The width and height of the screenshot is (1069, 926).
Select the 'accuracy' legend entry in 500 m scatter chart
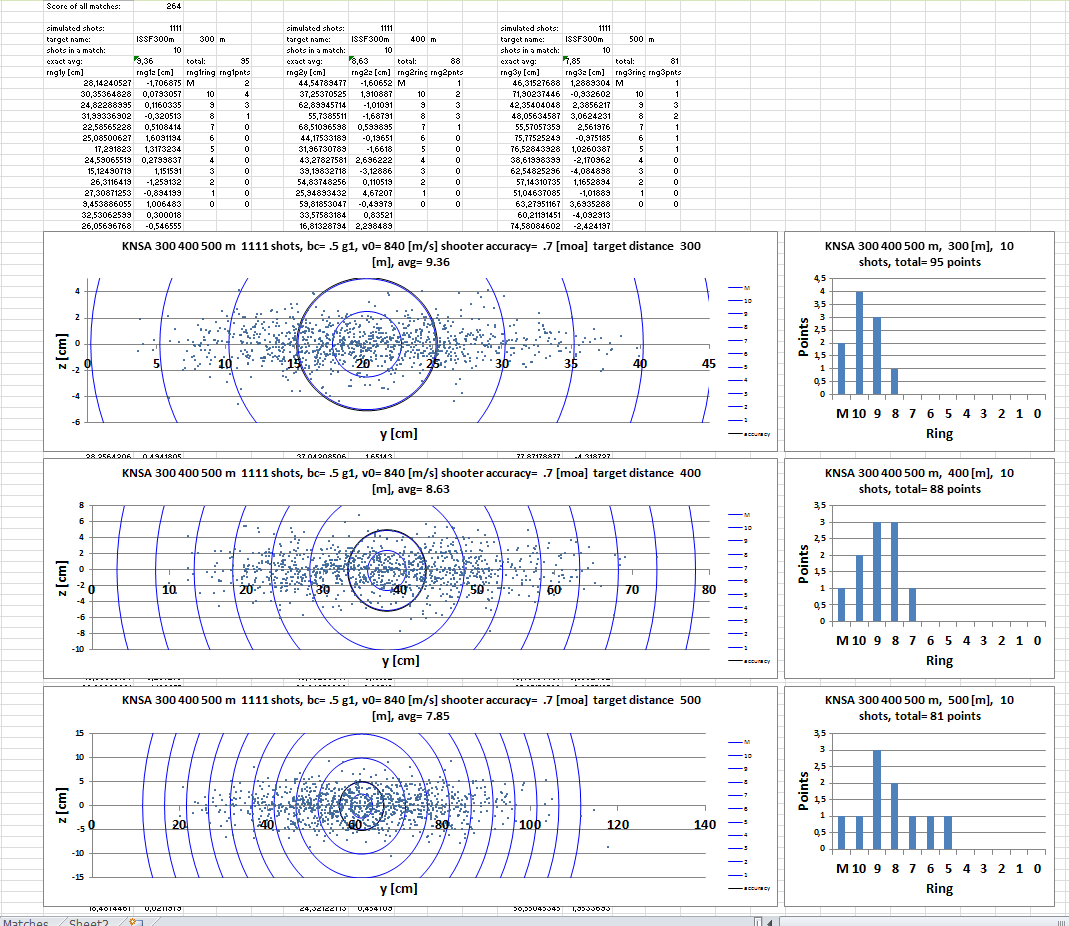(x=749, y=888)
